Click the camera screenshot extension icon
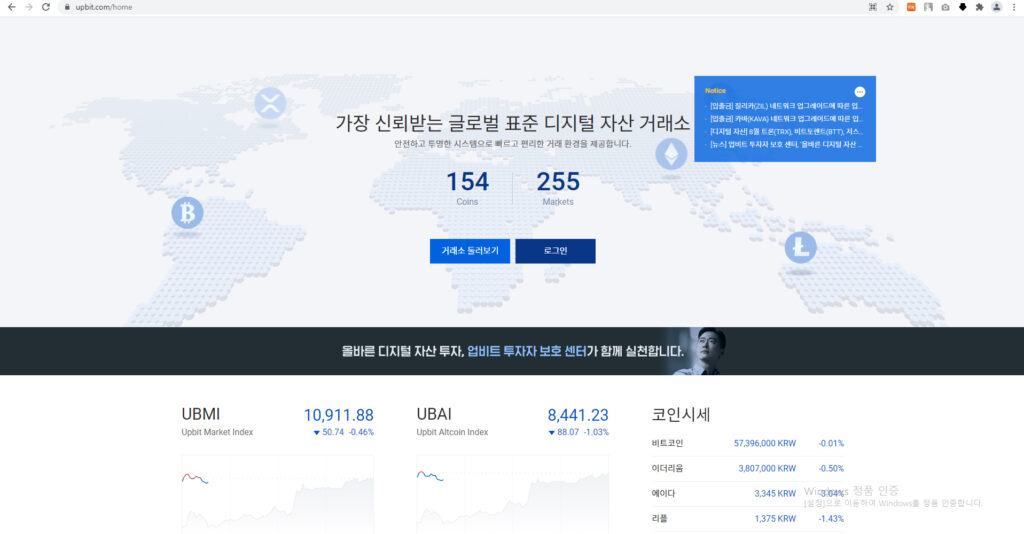 [945, 7]
